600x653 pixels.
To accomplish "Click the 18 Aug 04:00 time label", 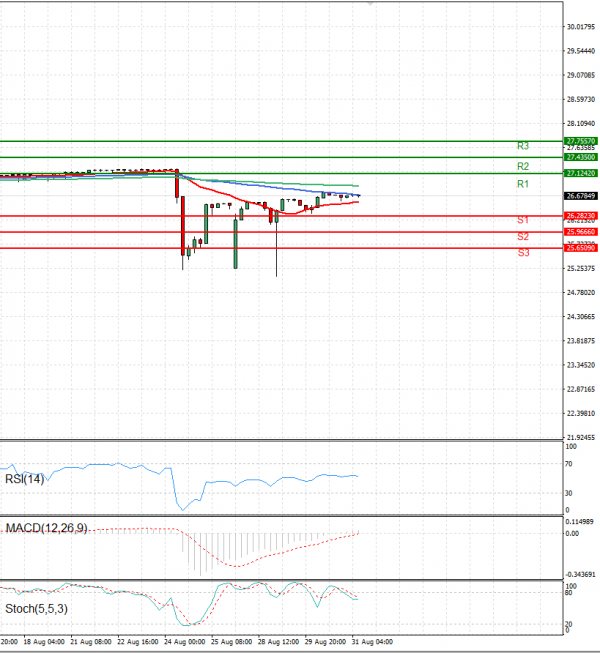I will [x=44, y=642].
